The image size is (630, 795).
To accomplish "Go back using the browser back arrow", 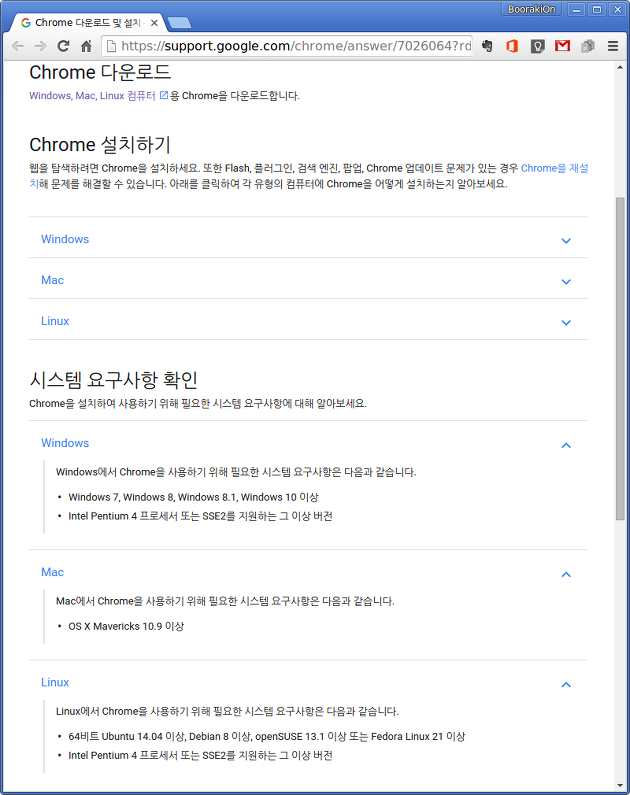I will click(x=18, y=46).
